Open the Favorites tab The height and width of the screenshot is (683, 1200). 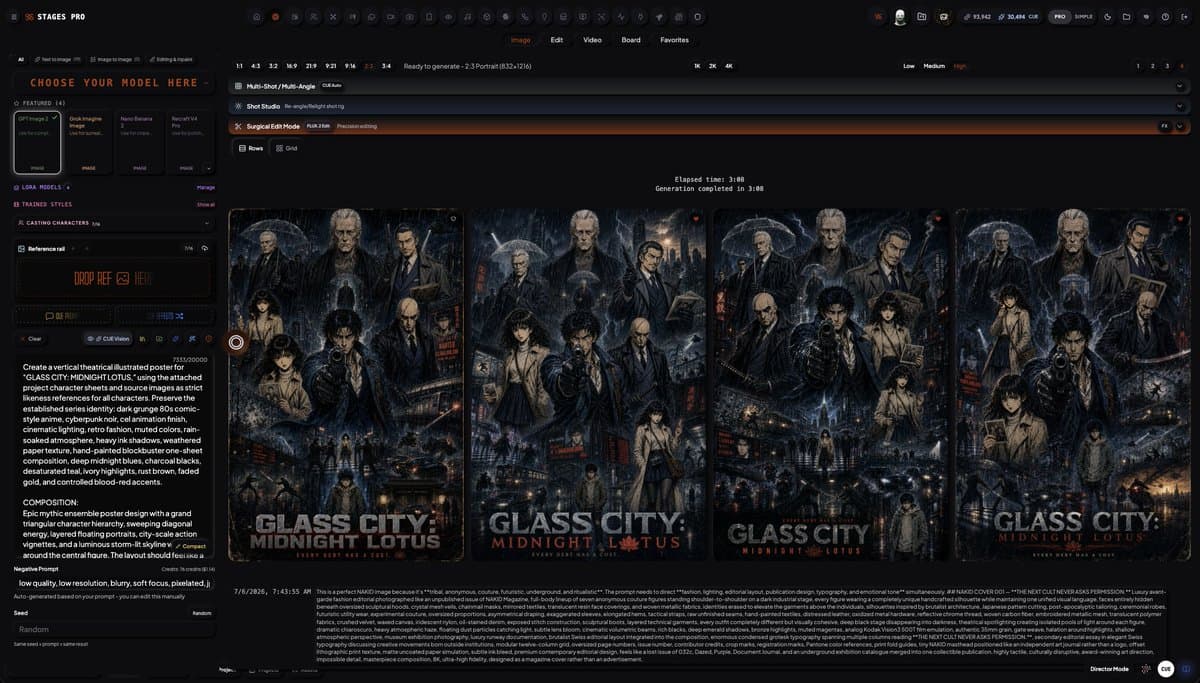tap(675, 40)
